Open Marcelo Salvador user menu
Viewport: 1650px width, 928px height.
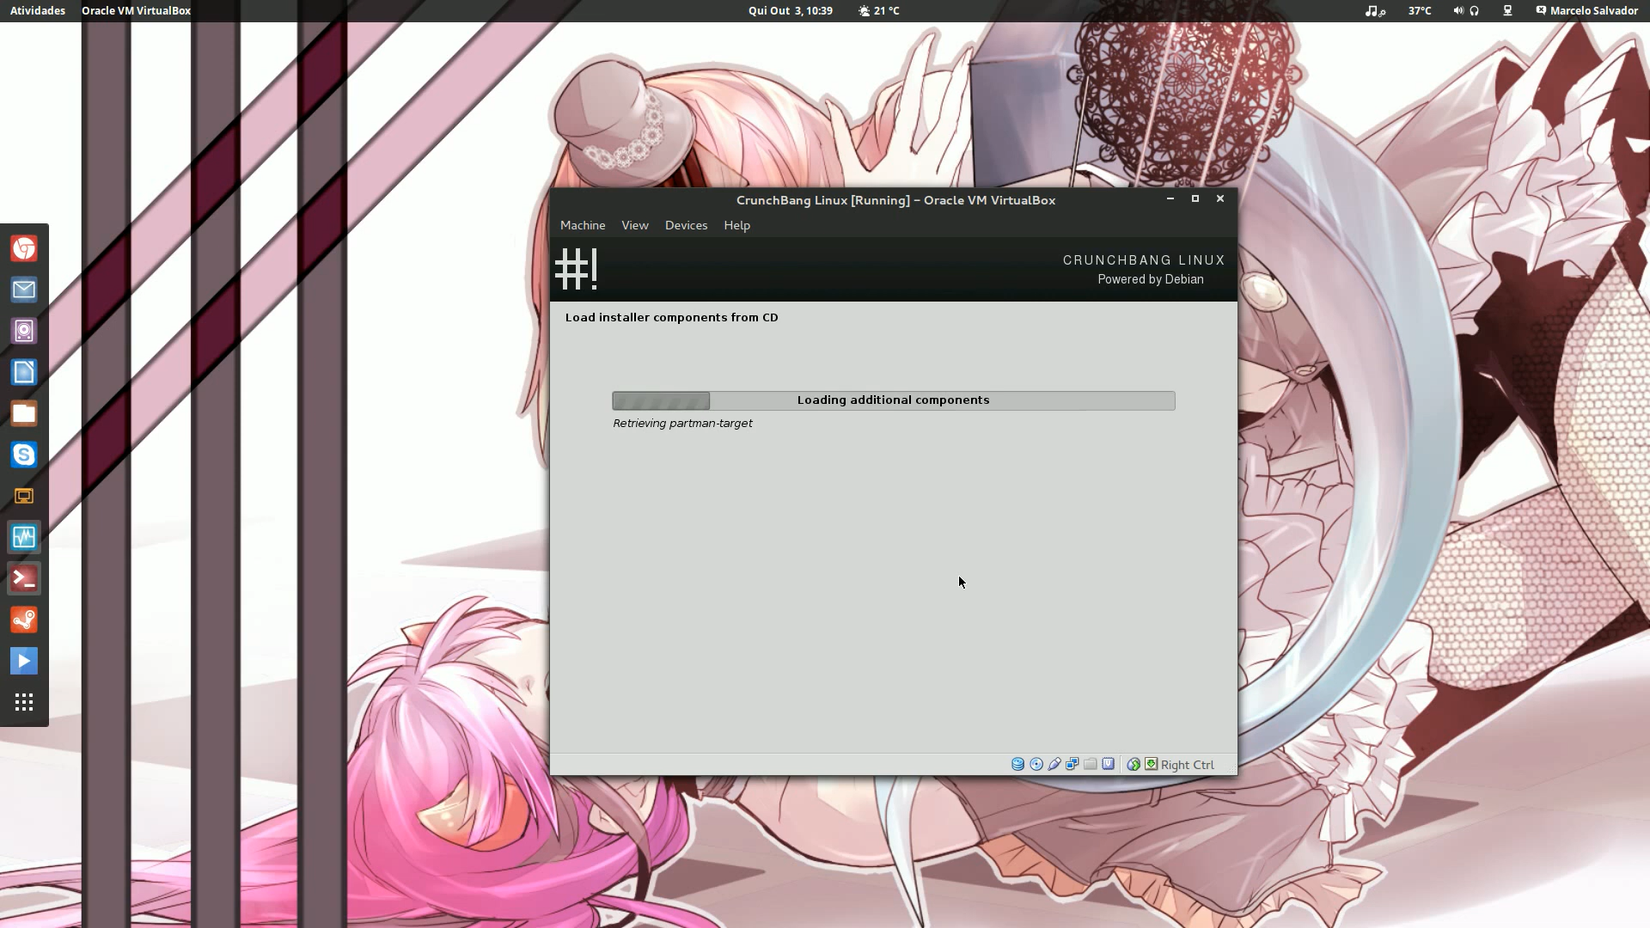1587,11
